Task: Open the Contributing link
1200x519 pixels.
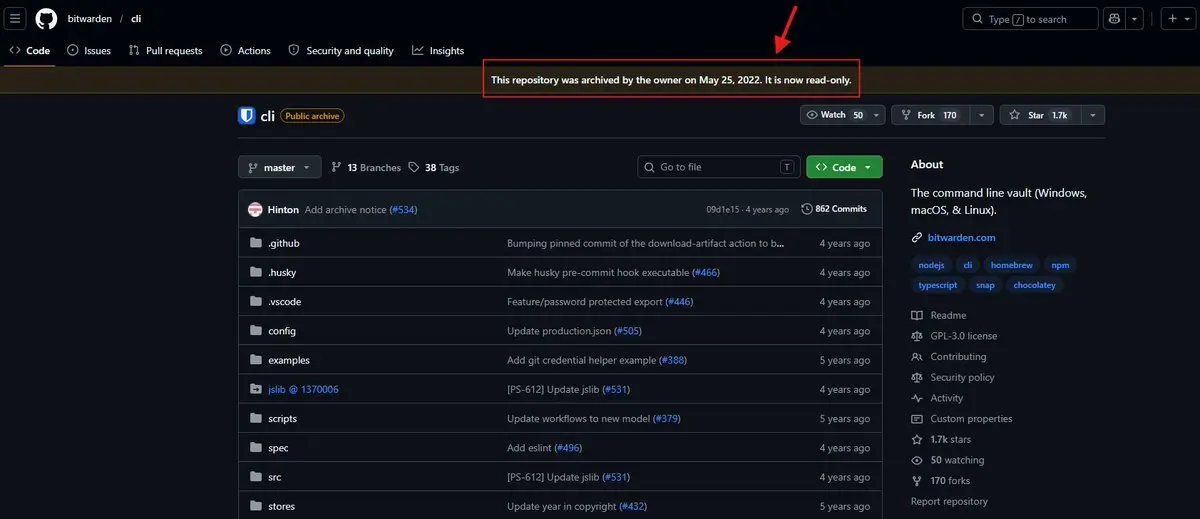Action: (x=948, y=357)
